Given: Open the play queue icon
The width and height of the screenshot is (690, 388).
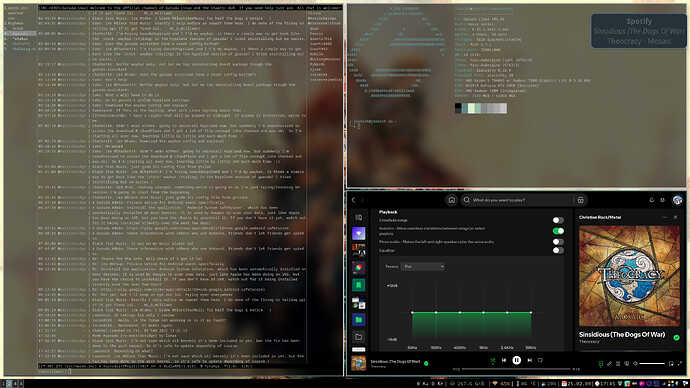Looking at the screenshot, I should (618, 364).
